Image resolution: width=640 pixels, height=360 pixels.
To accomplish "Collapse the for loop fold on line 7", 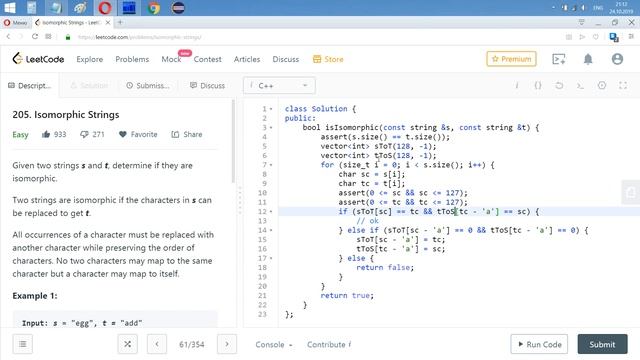I will [x=271, y=165].
